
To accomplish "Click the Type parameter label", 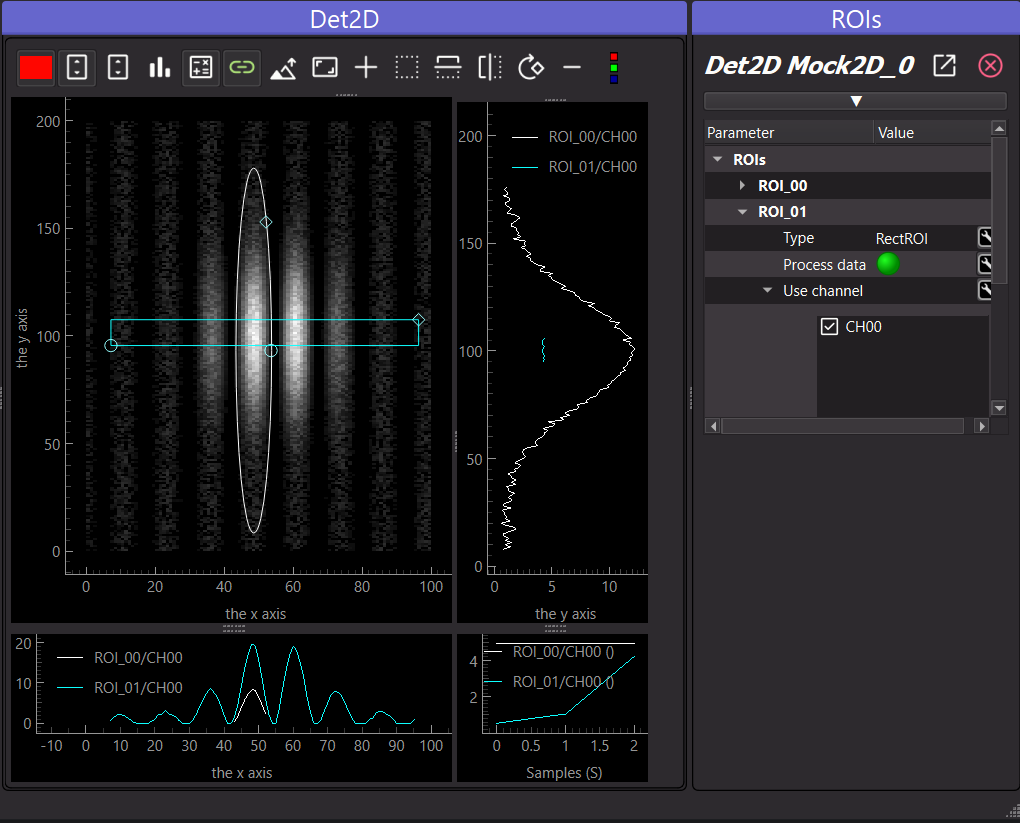I will point(798,238).
